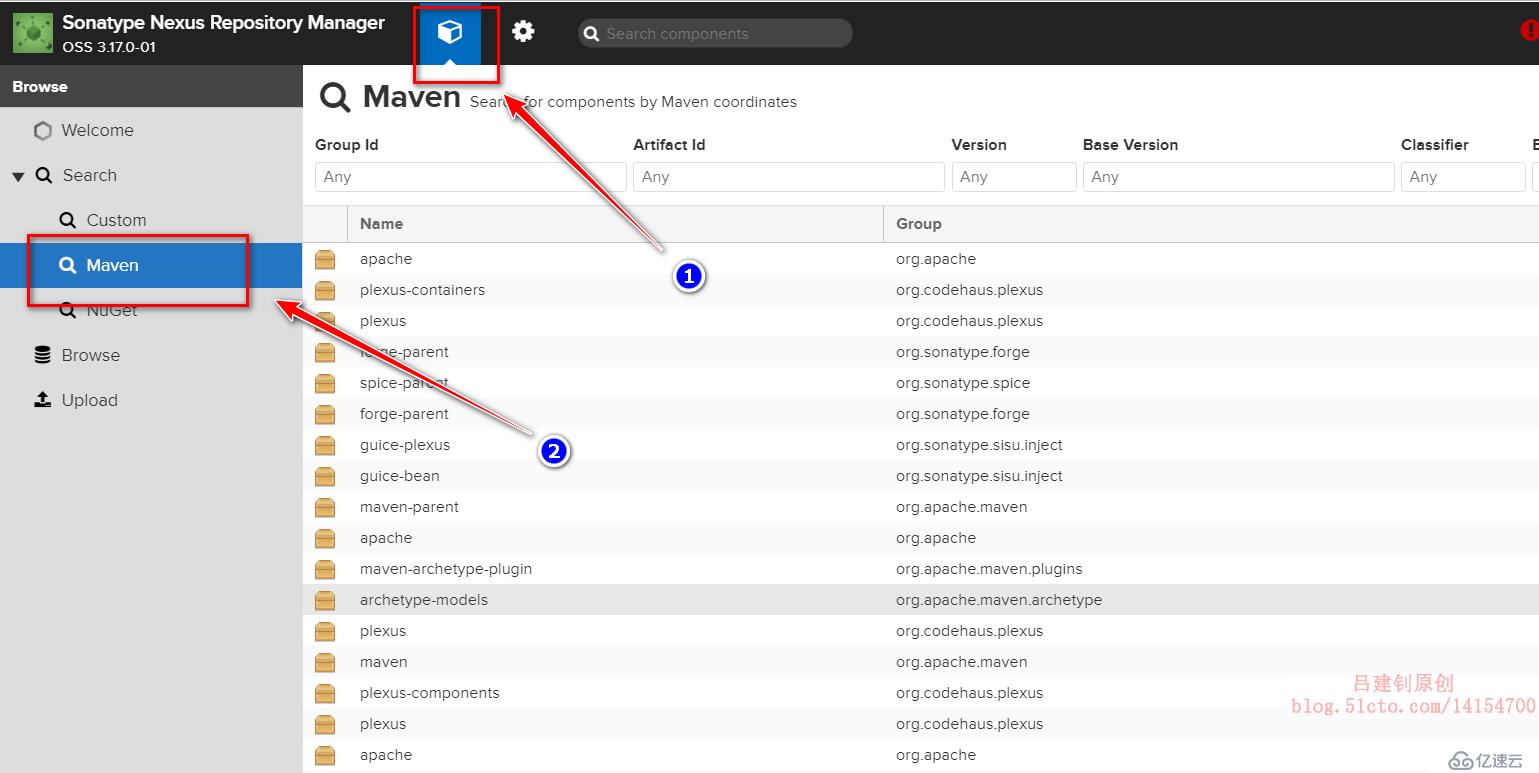1539x773 pixels.
Task: Click org.sonatype.sisu.inject group of guice-bean row
Action: pyautogui.click(x=979, y=476)
